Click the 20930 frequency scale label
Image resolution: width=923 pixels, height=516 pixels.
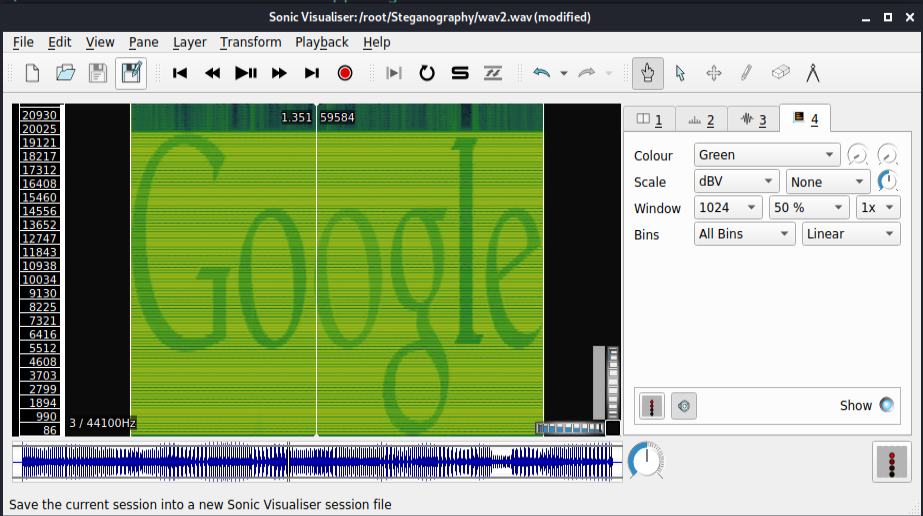click(39, 115)
